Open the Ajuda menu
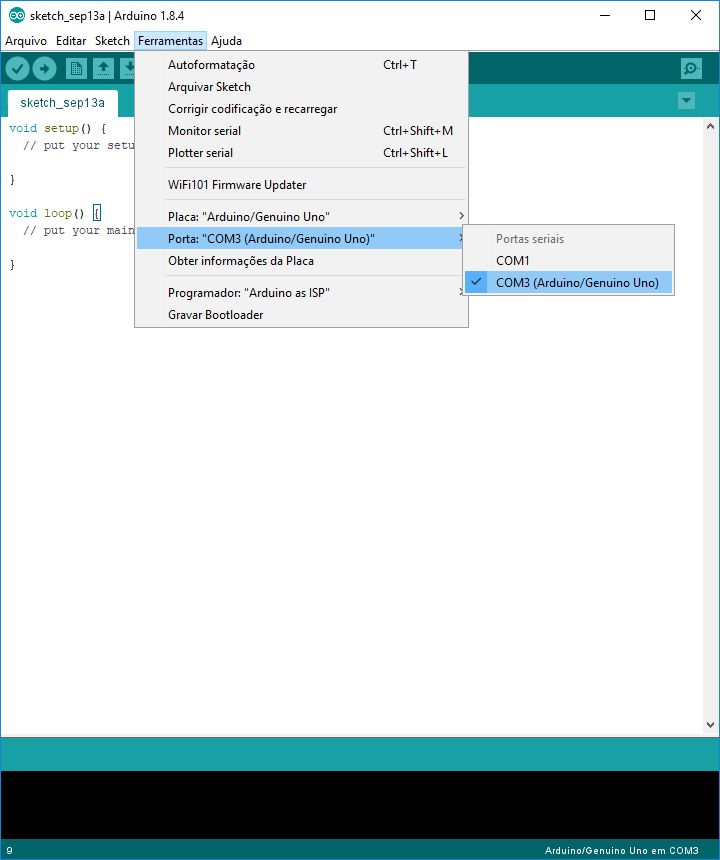720x860 pixels. click(x=226, y=41)
